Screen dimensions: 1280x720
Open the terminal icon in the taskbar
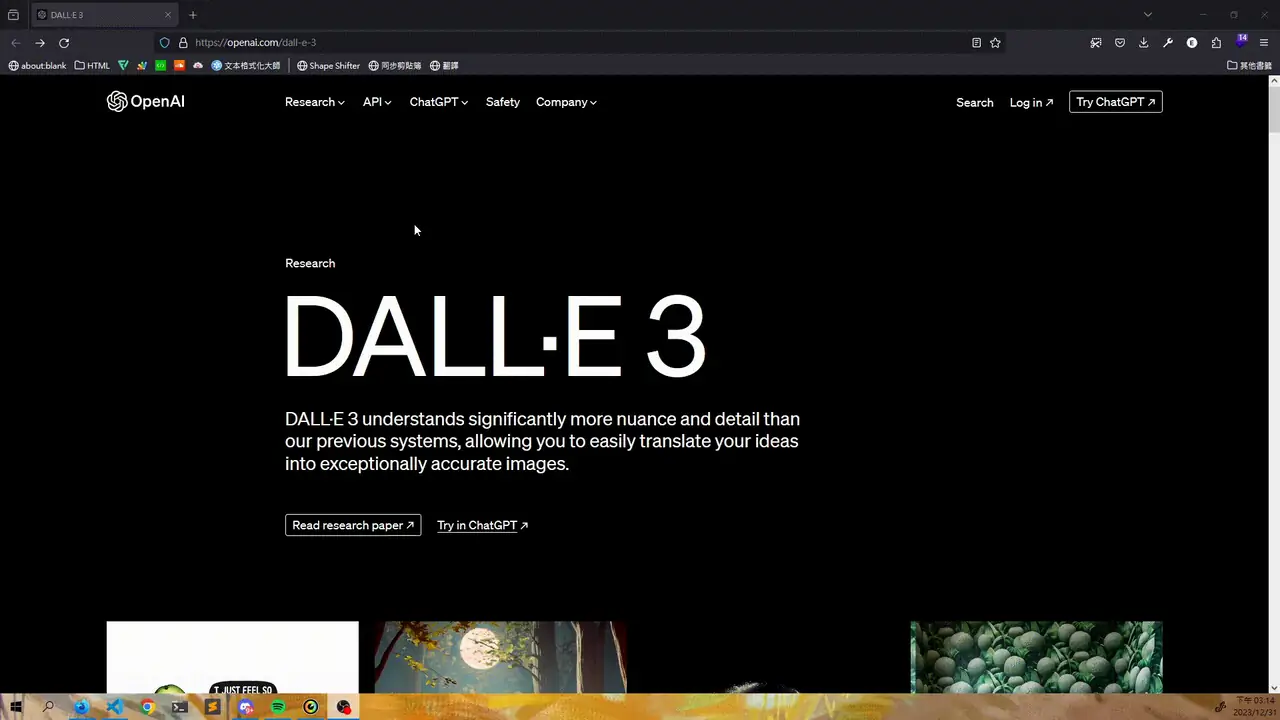[180, 707]
